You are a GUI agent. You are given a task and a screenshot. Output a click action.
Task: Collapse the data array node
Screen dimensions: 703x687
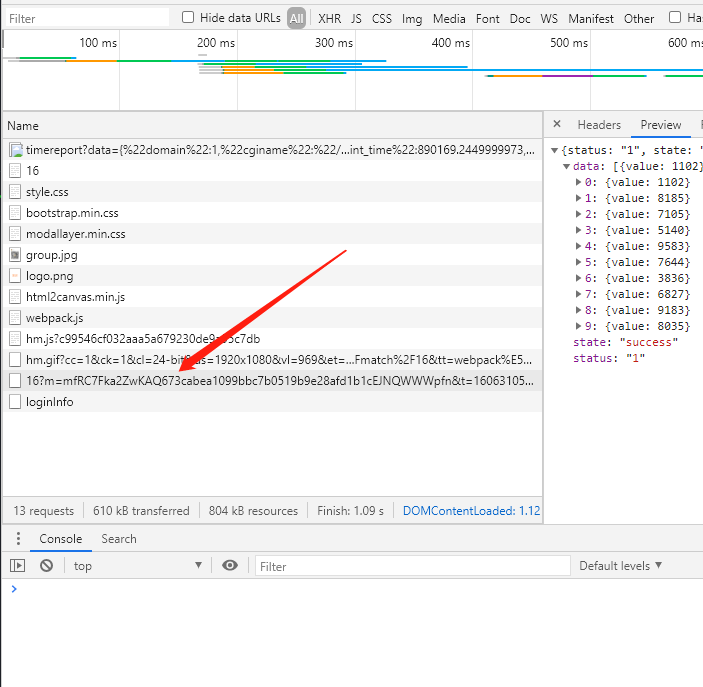pos(566,166)
